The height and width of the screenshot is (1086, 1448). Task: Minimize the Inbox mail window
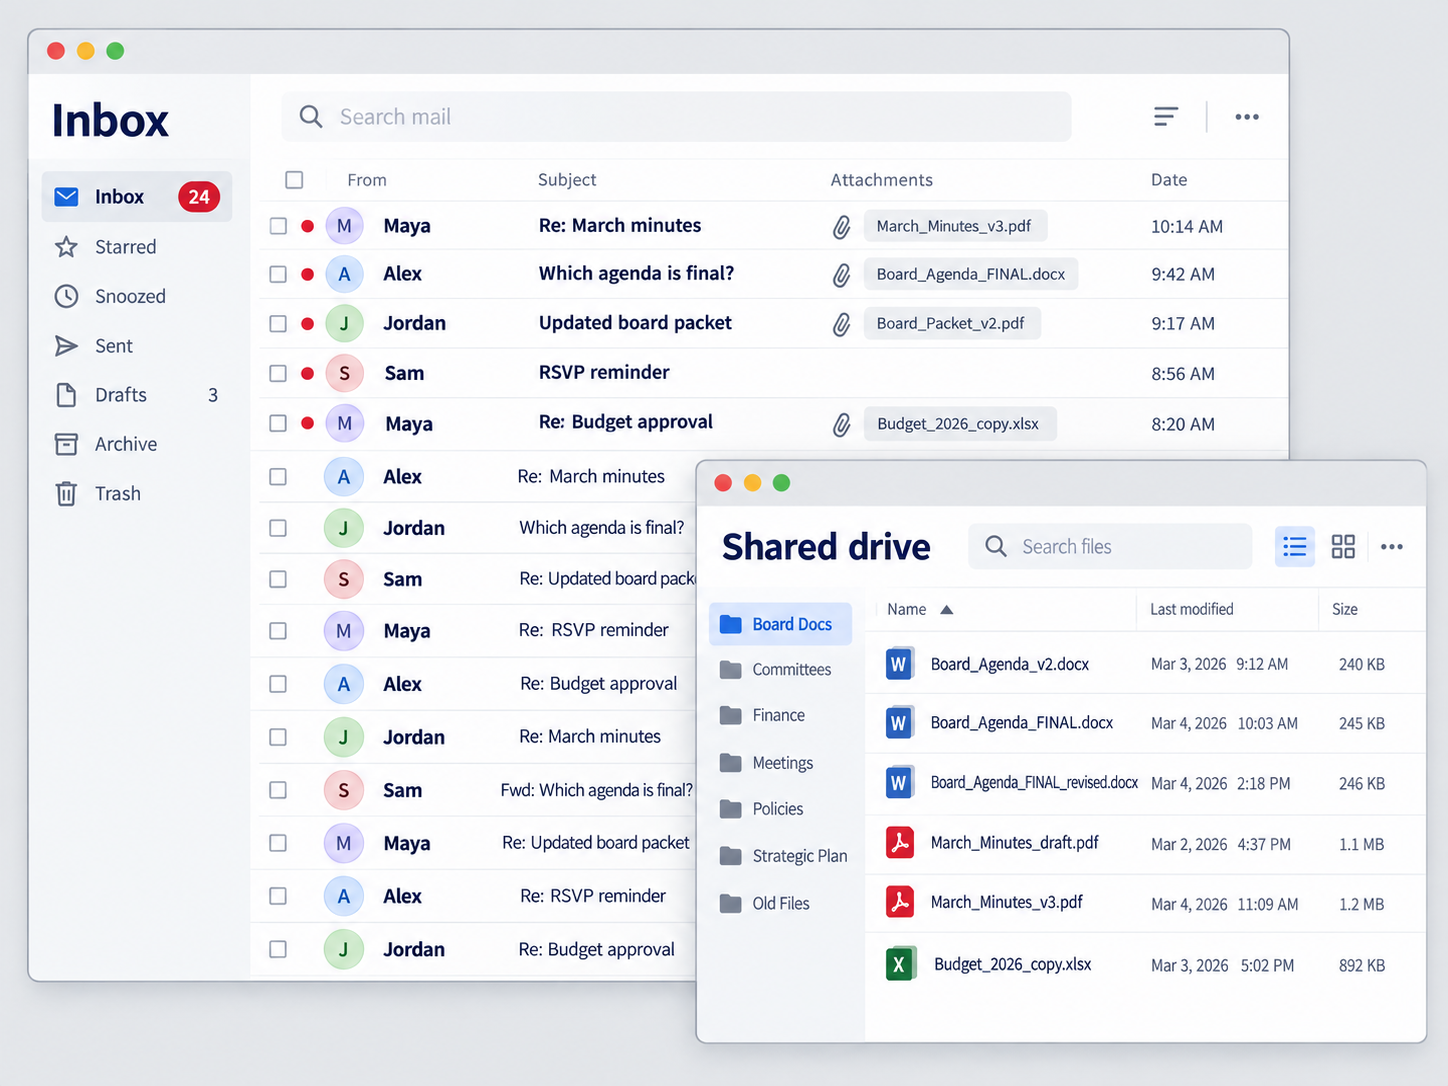tap(86, 51)
